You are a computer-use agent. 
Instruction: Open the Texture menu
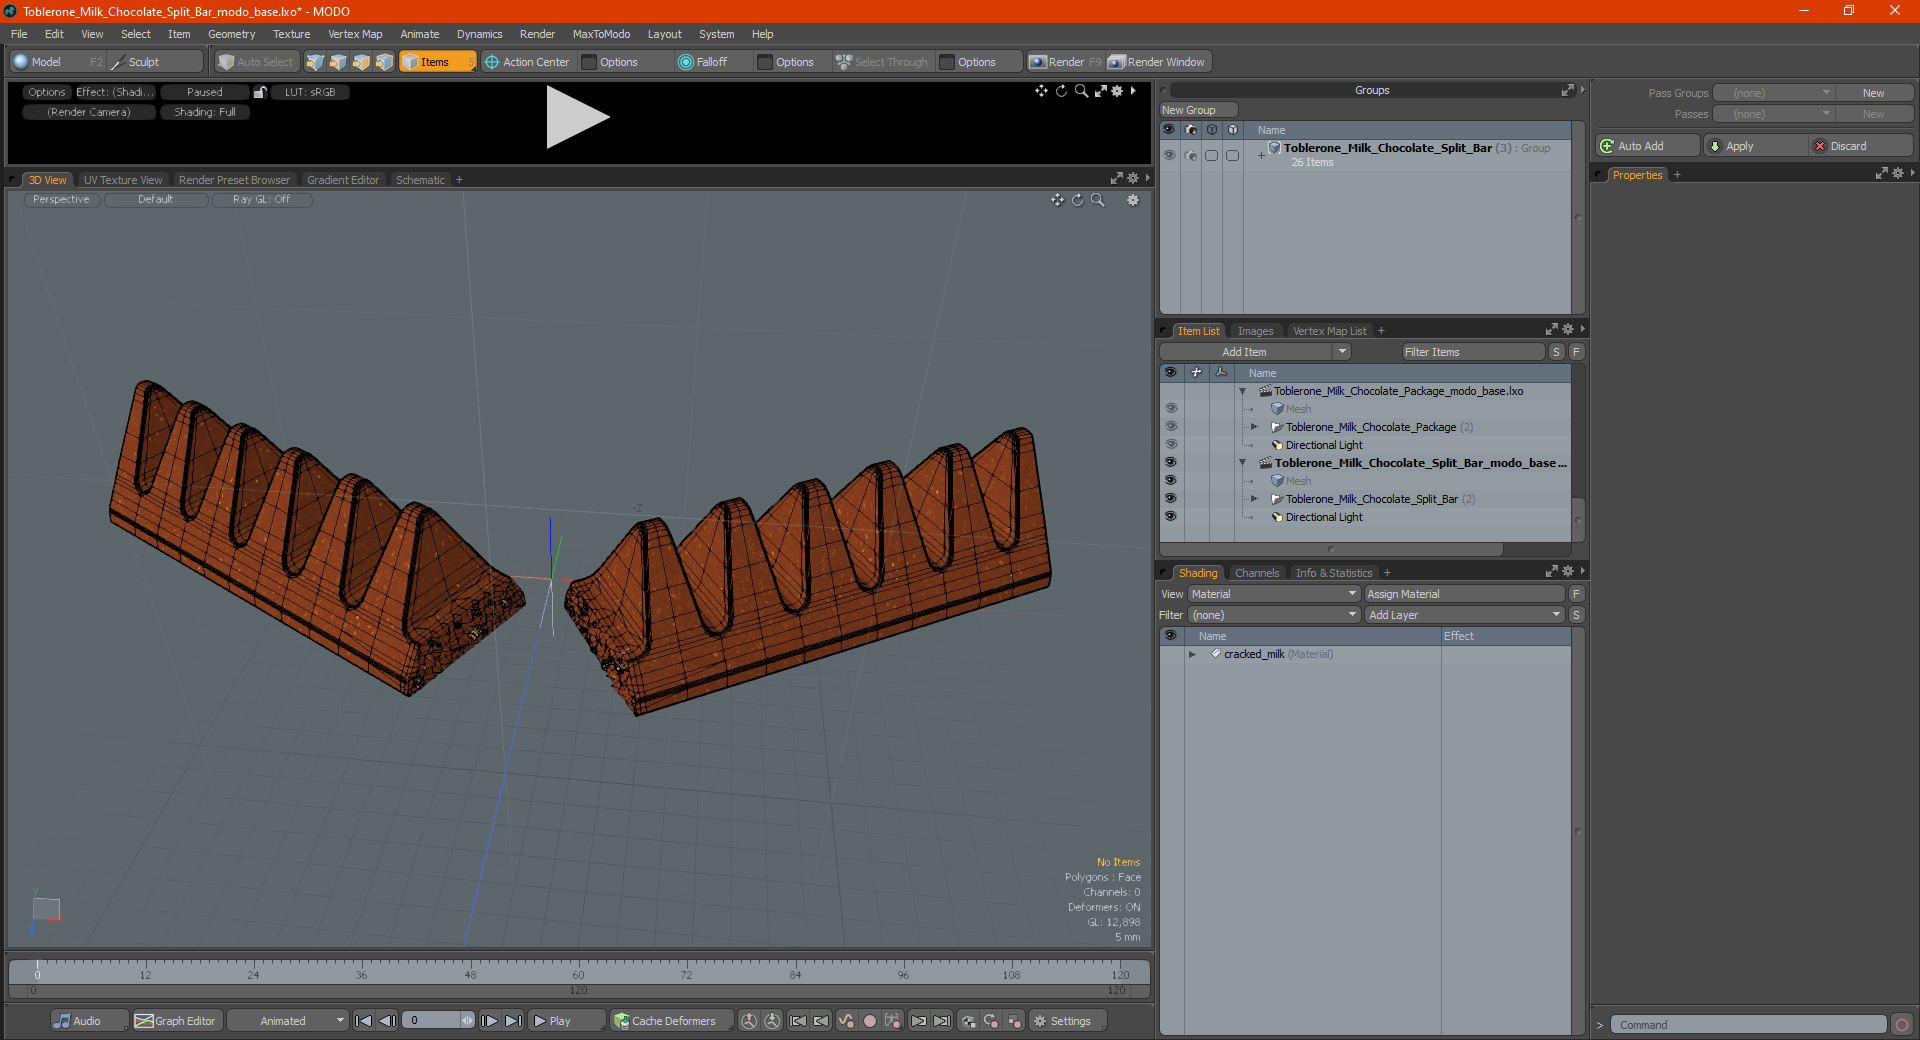(x=291, y=34)
